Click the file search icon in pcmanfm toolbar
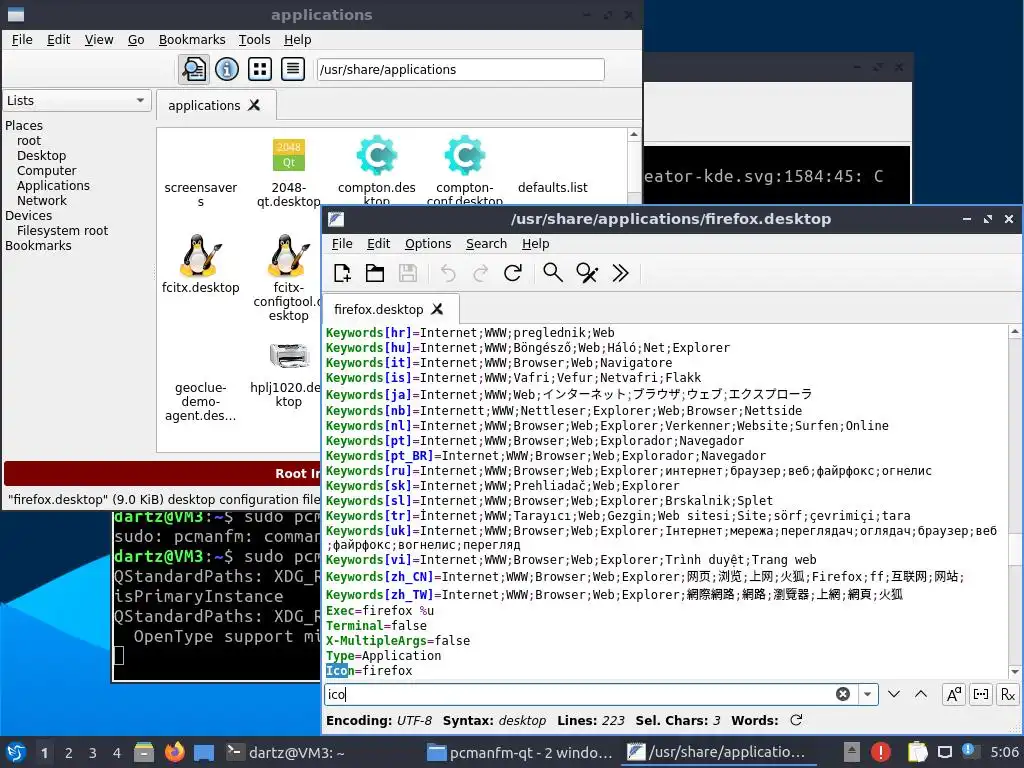This screenshot has height=768, width=1024. pyautogui.click(x=193, y=69)
